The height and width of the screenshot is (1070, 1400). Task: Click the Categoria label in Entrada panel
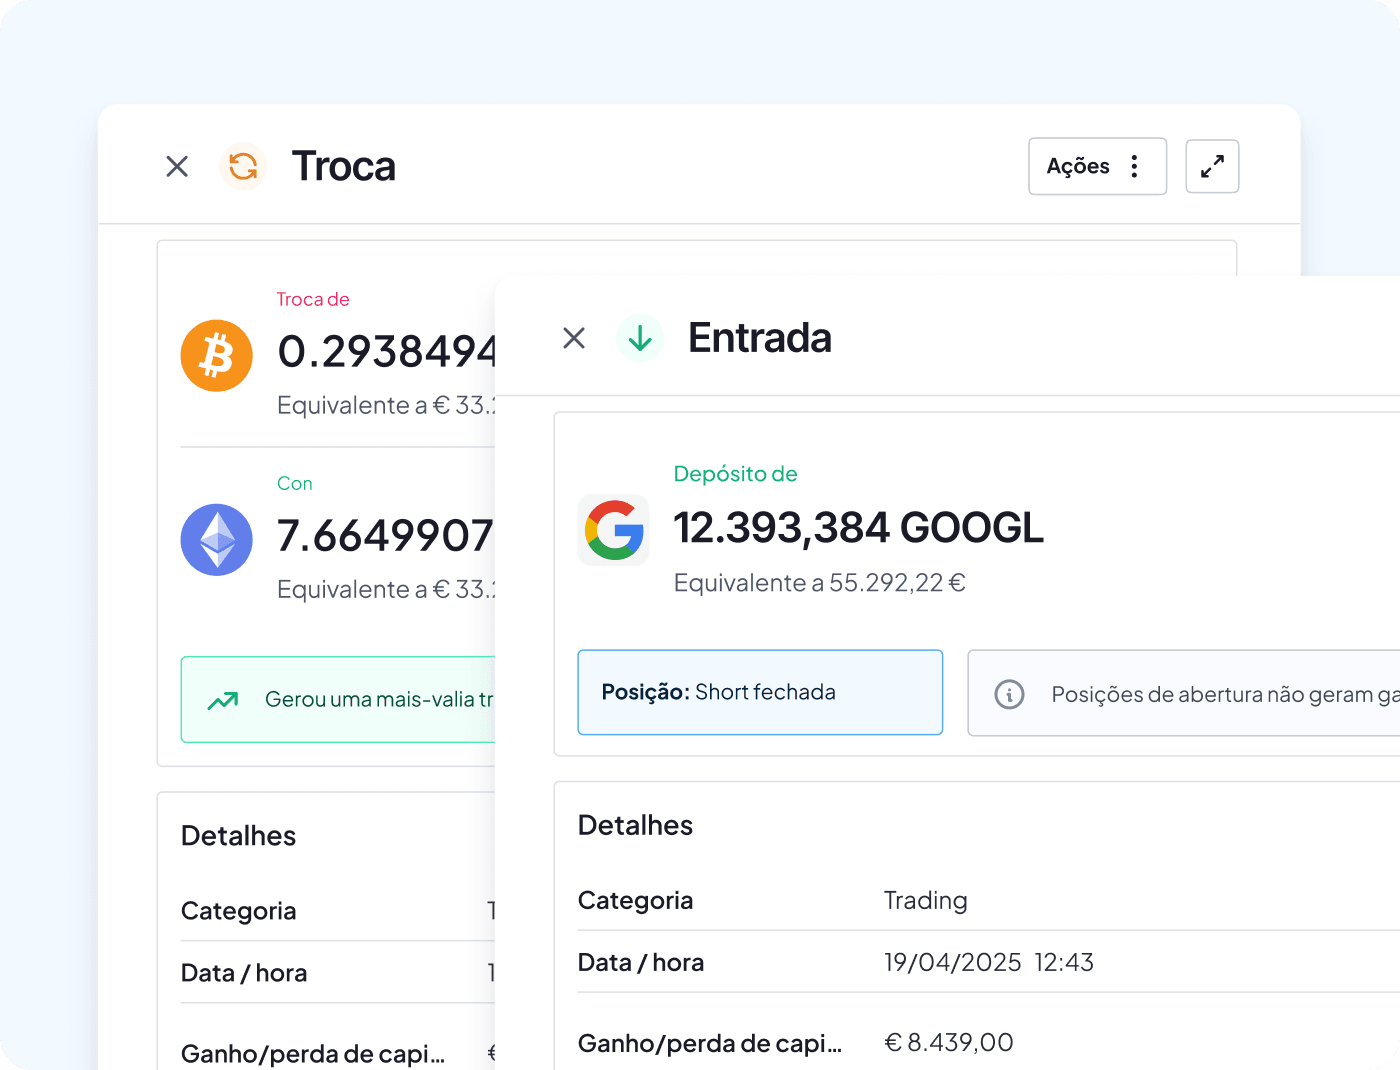click(635, 901)
